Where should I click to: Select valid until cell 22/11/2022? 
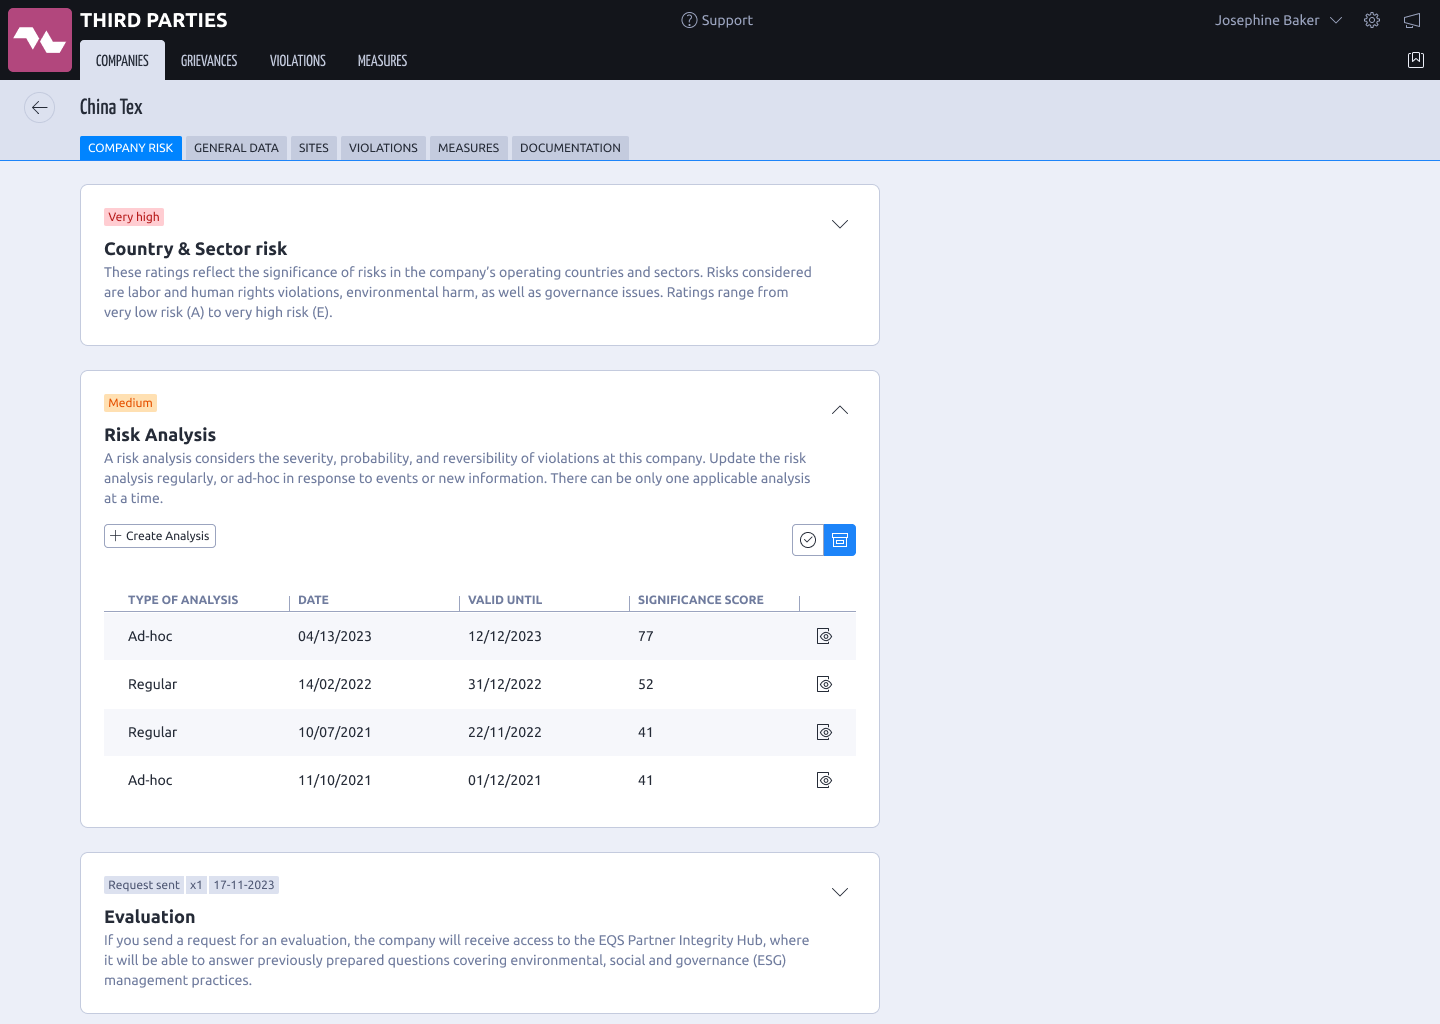click(505, 732)
